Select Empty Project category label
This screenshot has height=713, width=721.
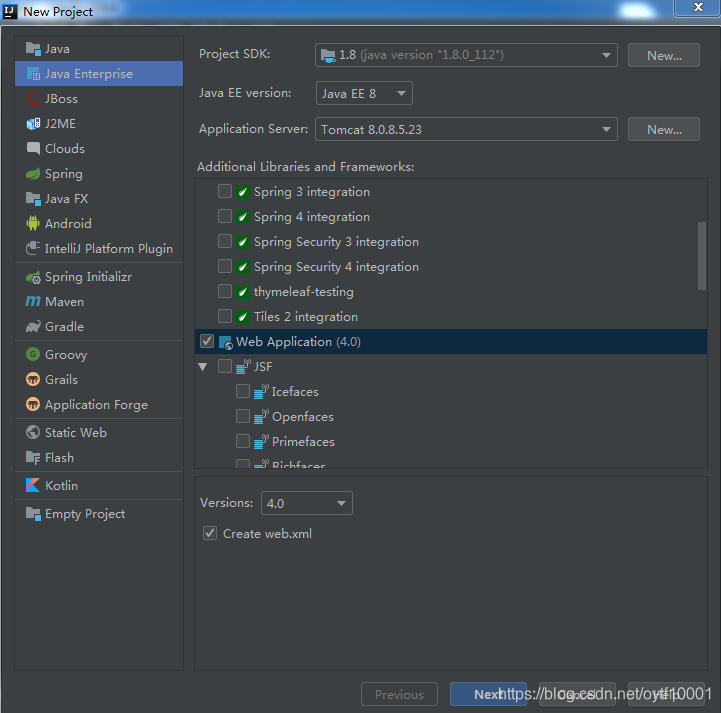coord(85,514)
